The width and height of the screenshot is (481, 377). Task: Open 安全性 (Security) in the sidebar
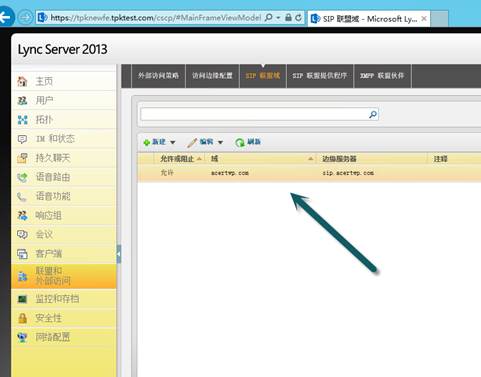click(63, 318)
